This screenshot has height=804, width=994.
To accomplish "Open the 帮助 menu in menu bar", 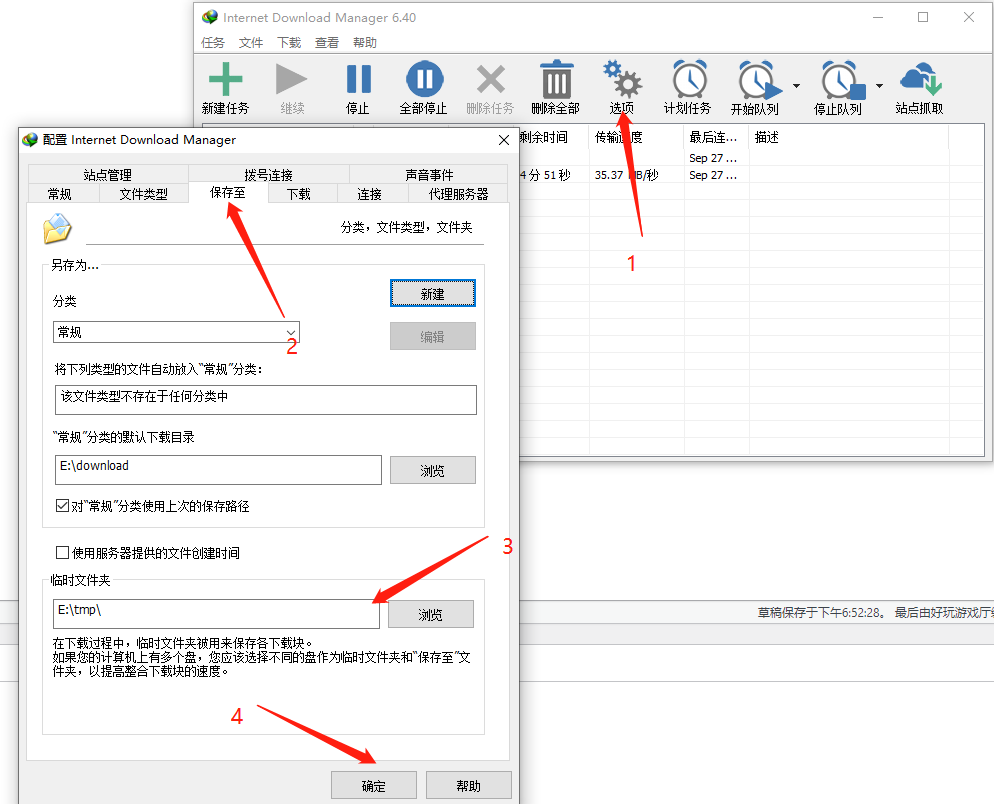I will point(365,42).
